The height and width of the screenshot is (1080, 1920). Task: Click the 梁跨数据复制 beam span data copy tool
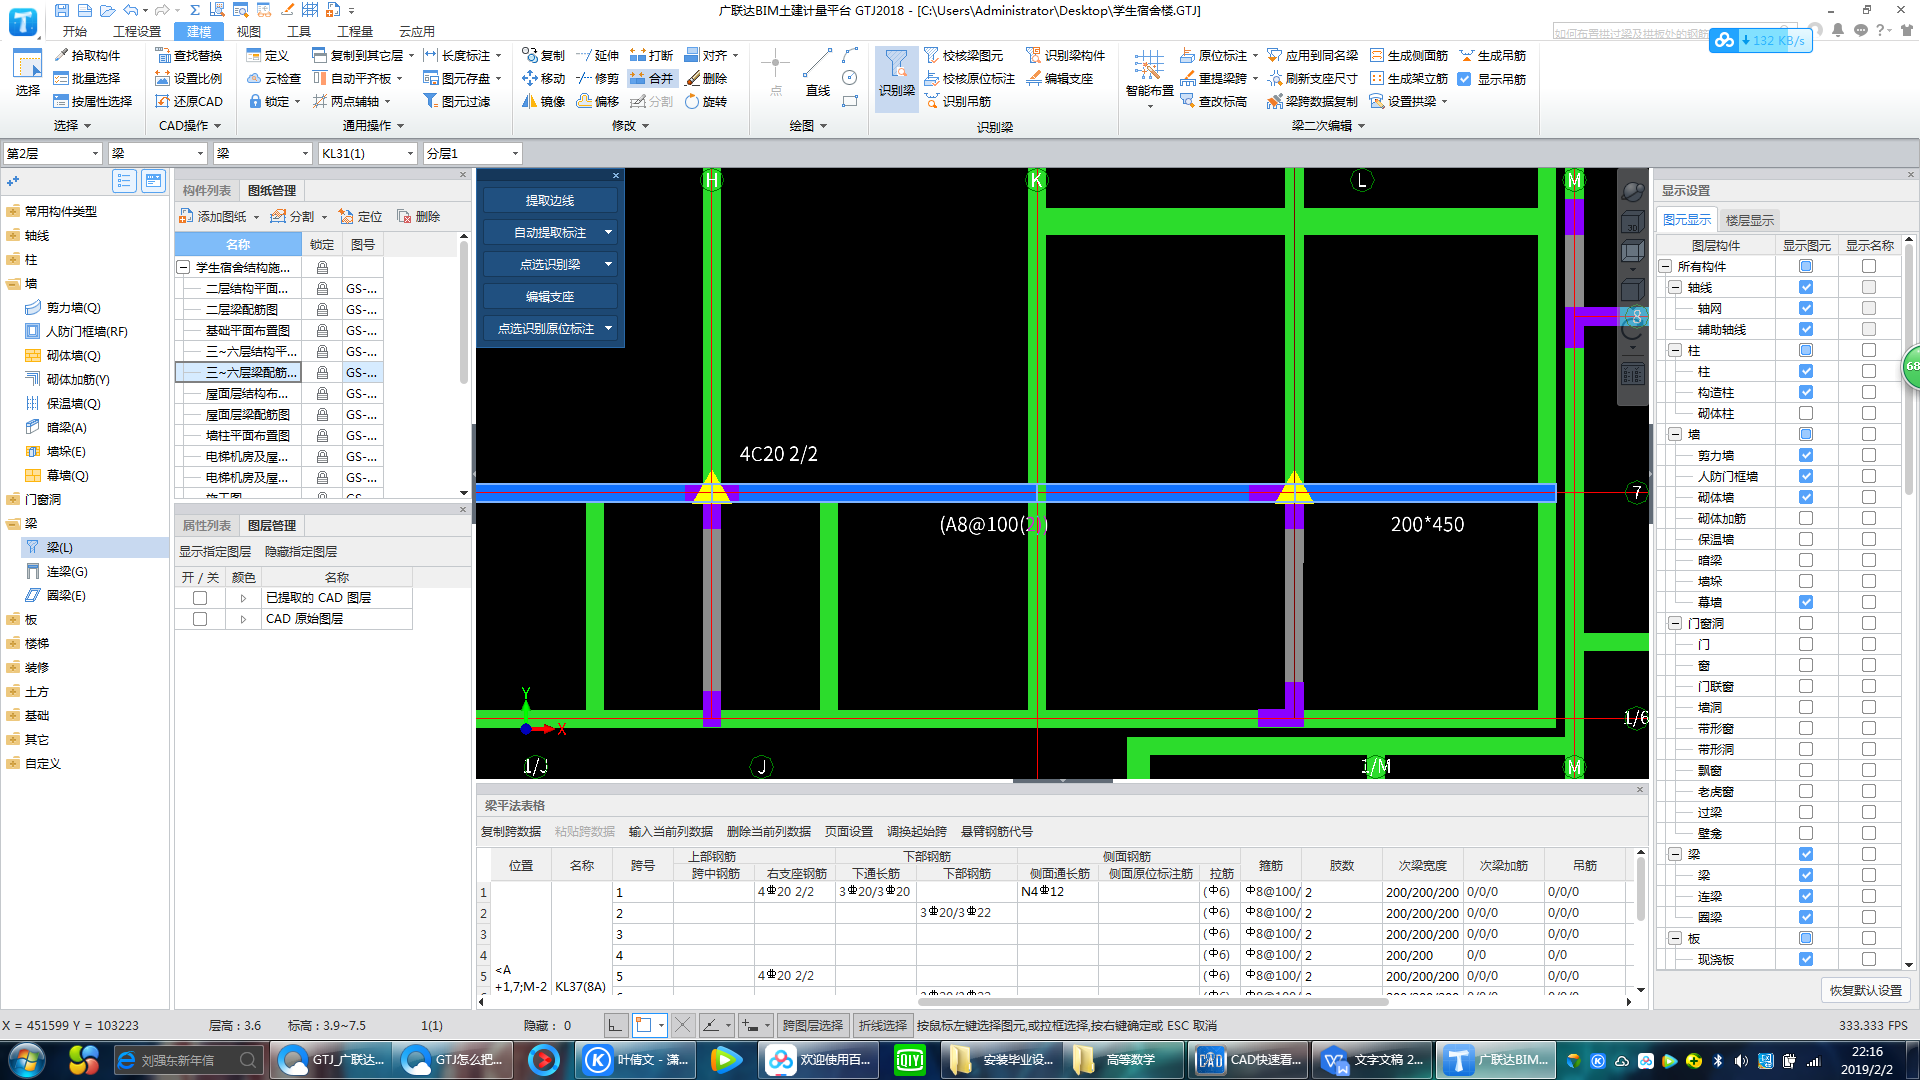(1312, 101)
